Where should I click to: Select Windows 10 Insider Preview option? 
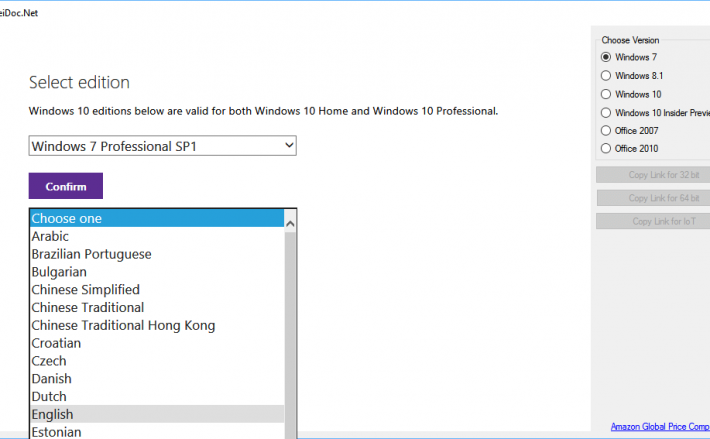pos(606,113)
